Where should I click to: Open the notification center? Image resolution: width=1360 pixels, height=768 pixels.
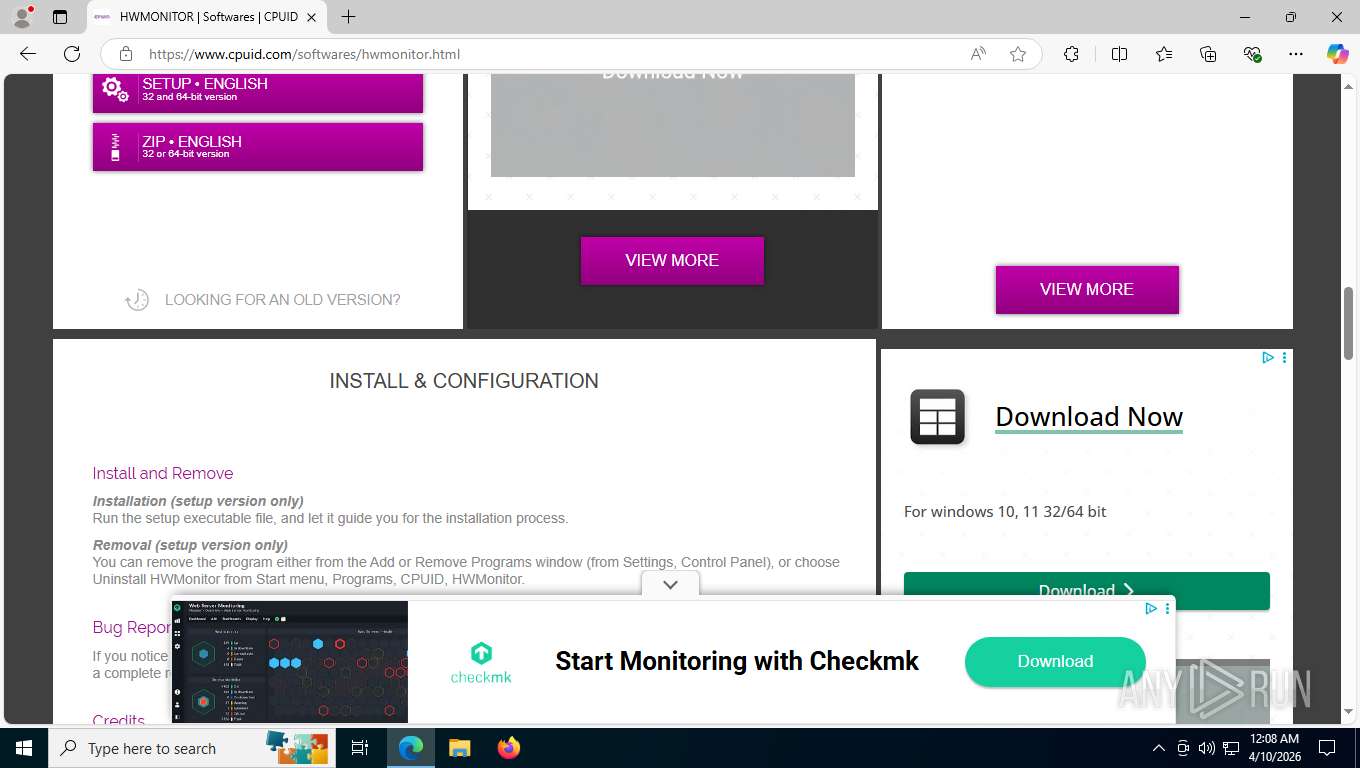(1327, 748)
